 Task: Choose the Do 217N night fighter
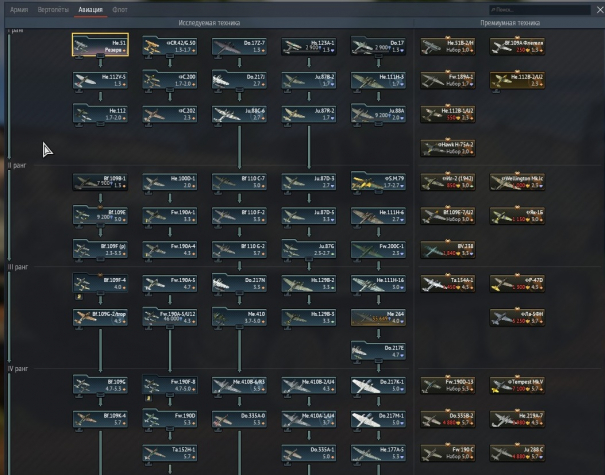[x=239, y=283]
